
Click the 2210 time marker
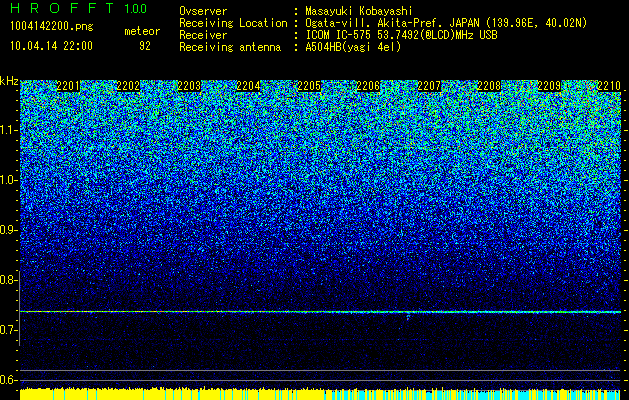point(609,85)
